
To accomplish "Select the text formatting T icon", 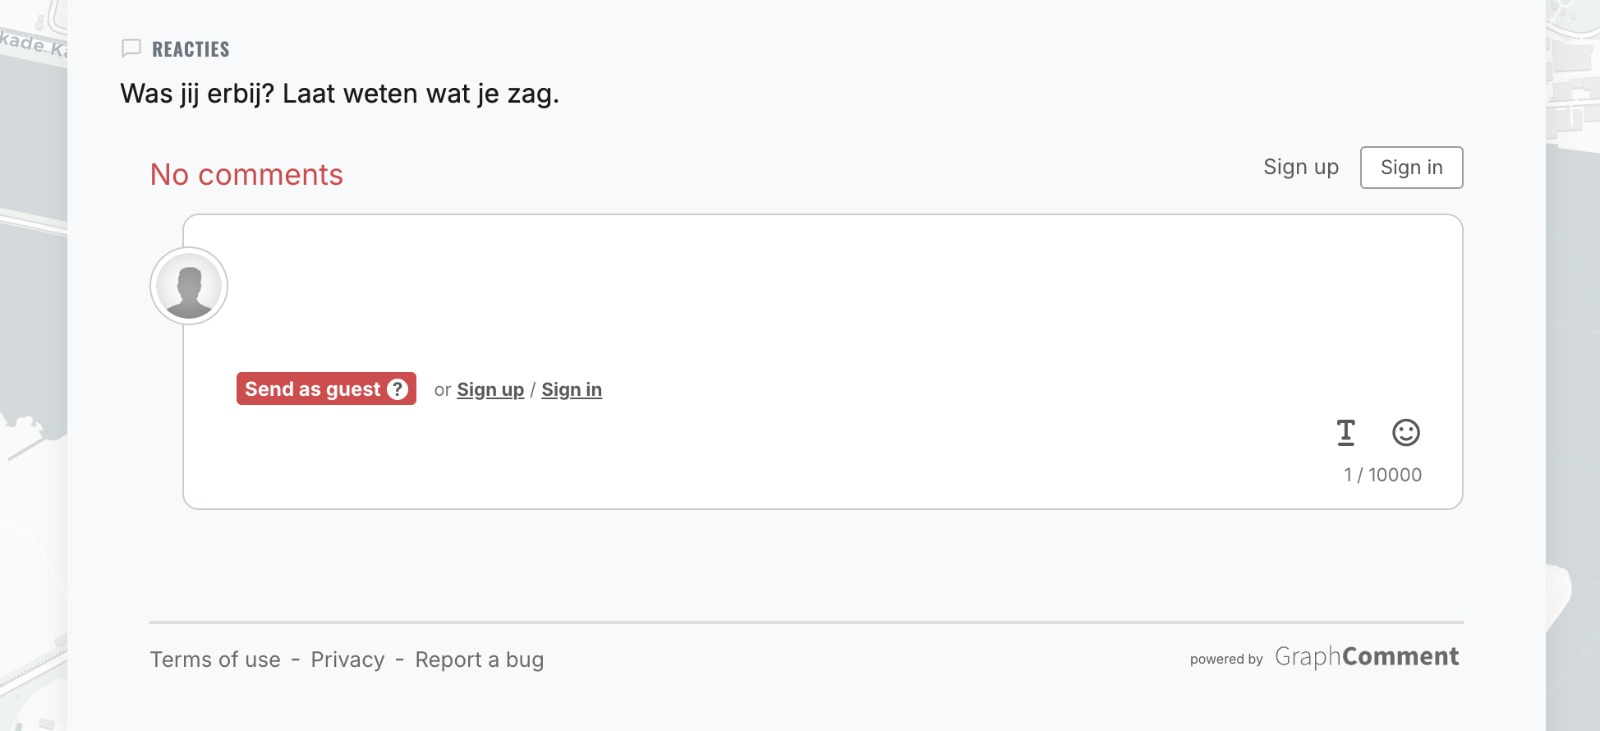I will (x=1345, y=433).
